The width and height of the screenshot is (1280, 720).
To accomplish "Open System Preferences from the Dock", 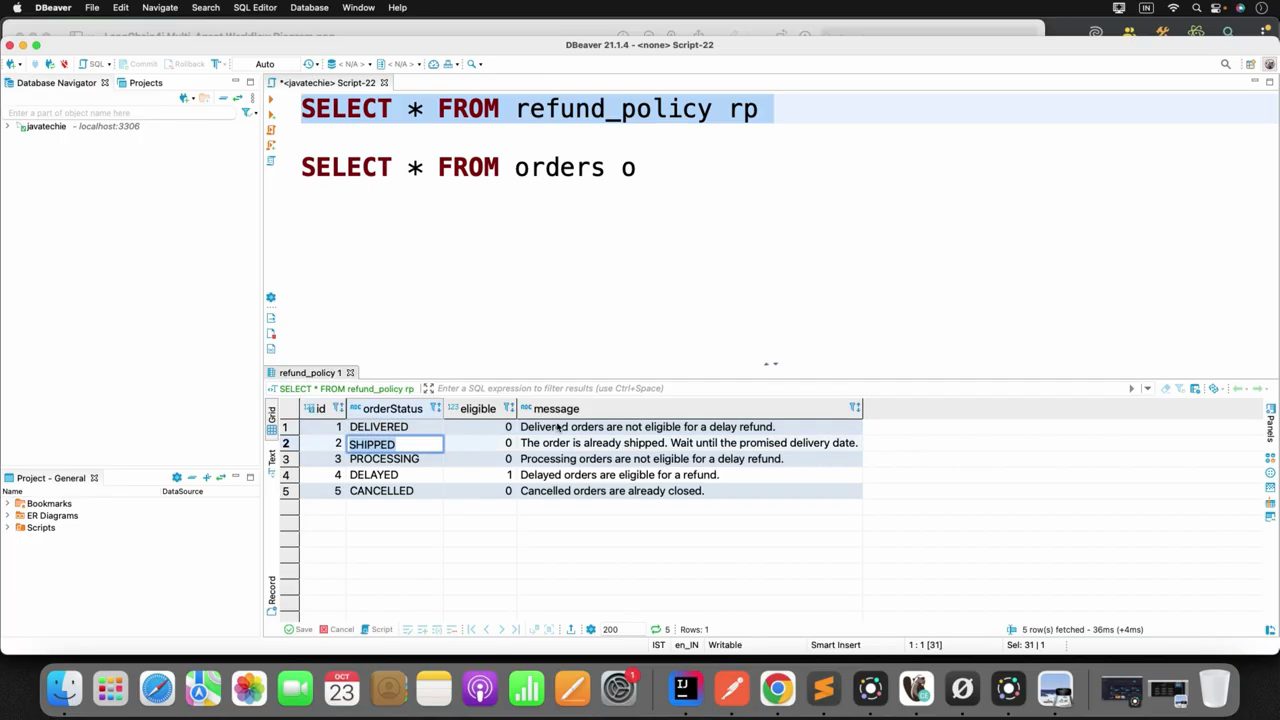I will 619,689.
